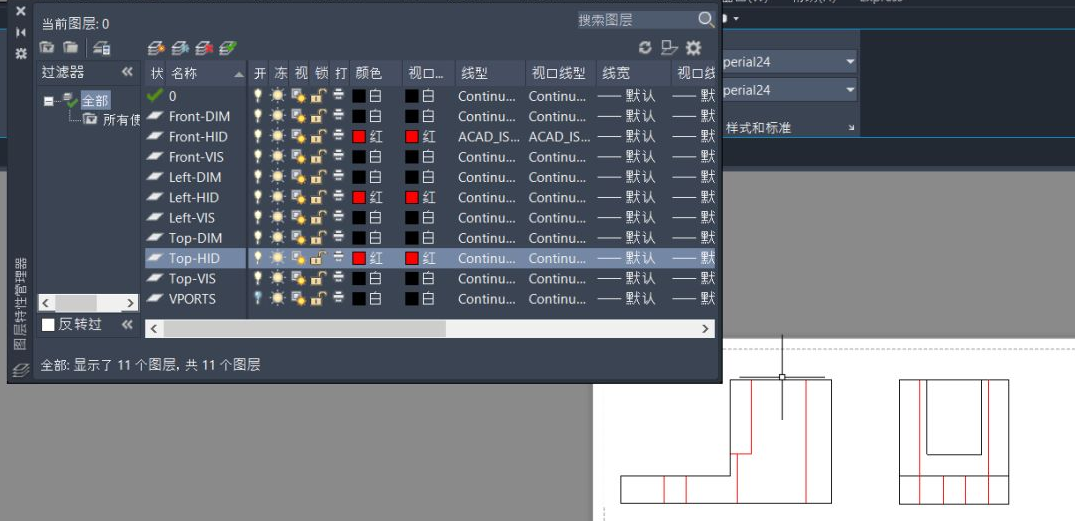The width and height of the screenshot is (1075, 521).
Task: Lock the Front-DIM layer
Action: (319, 117)
